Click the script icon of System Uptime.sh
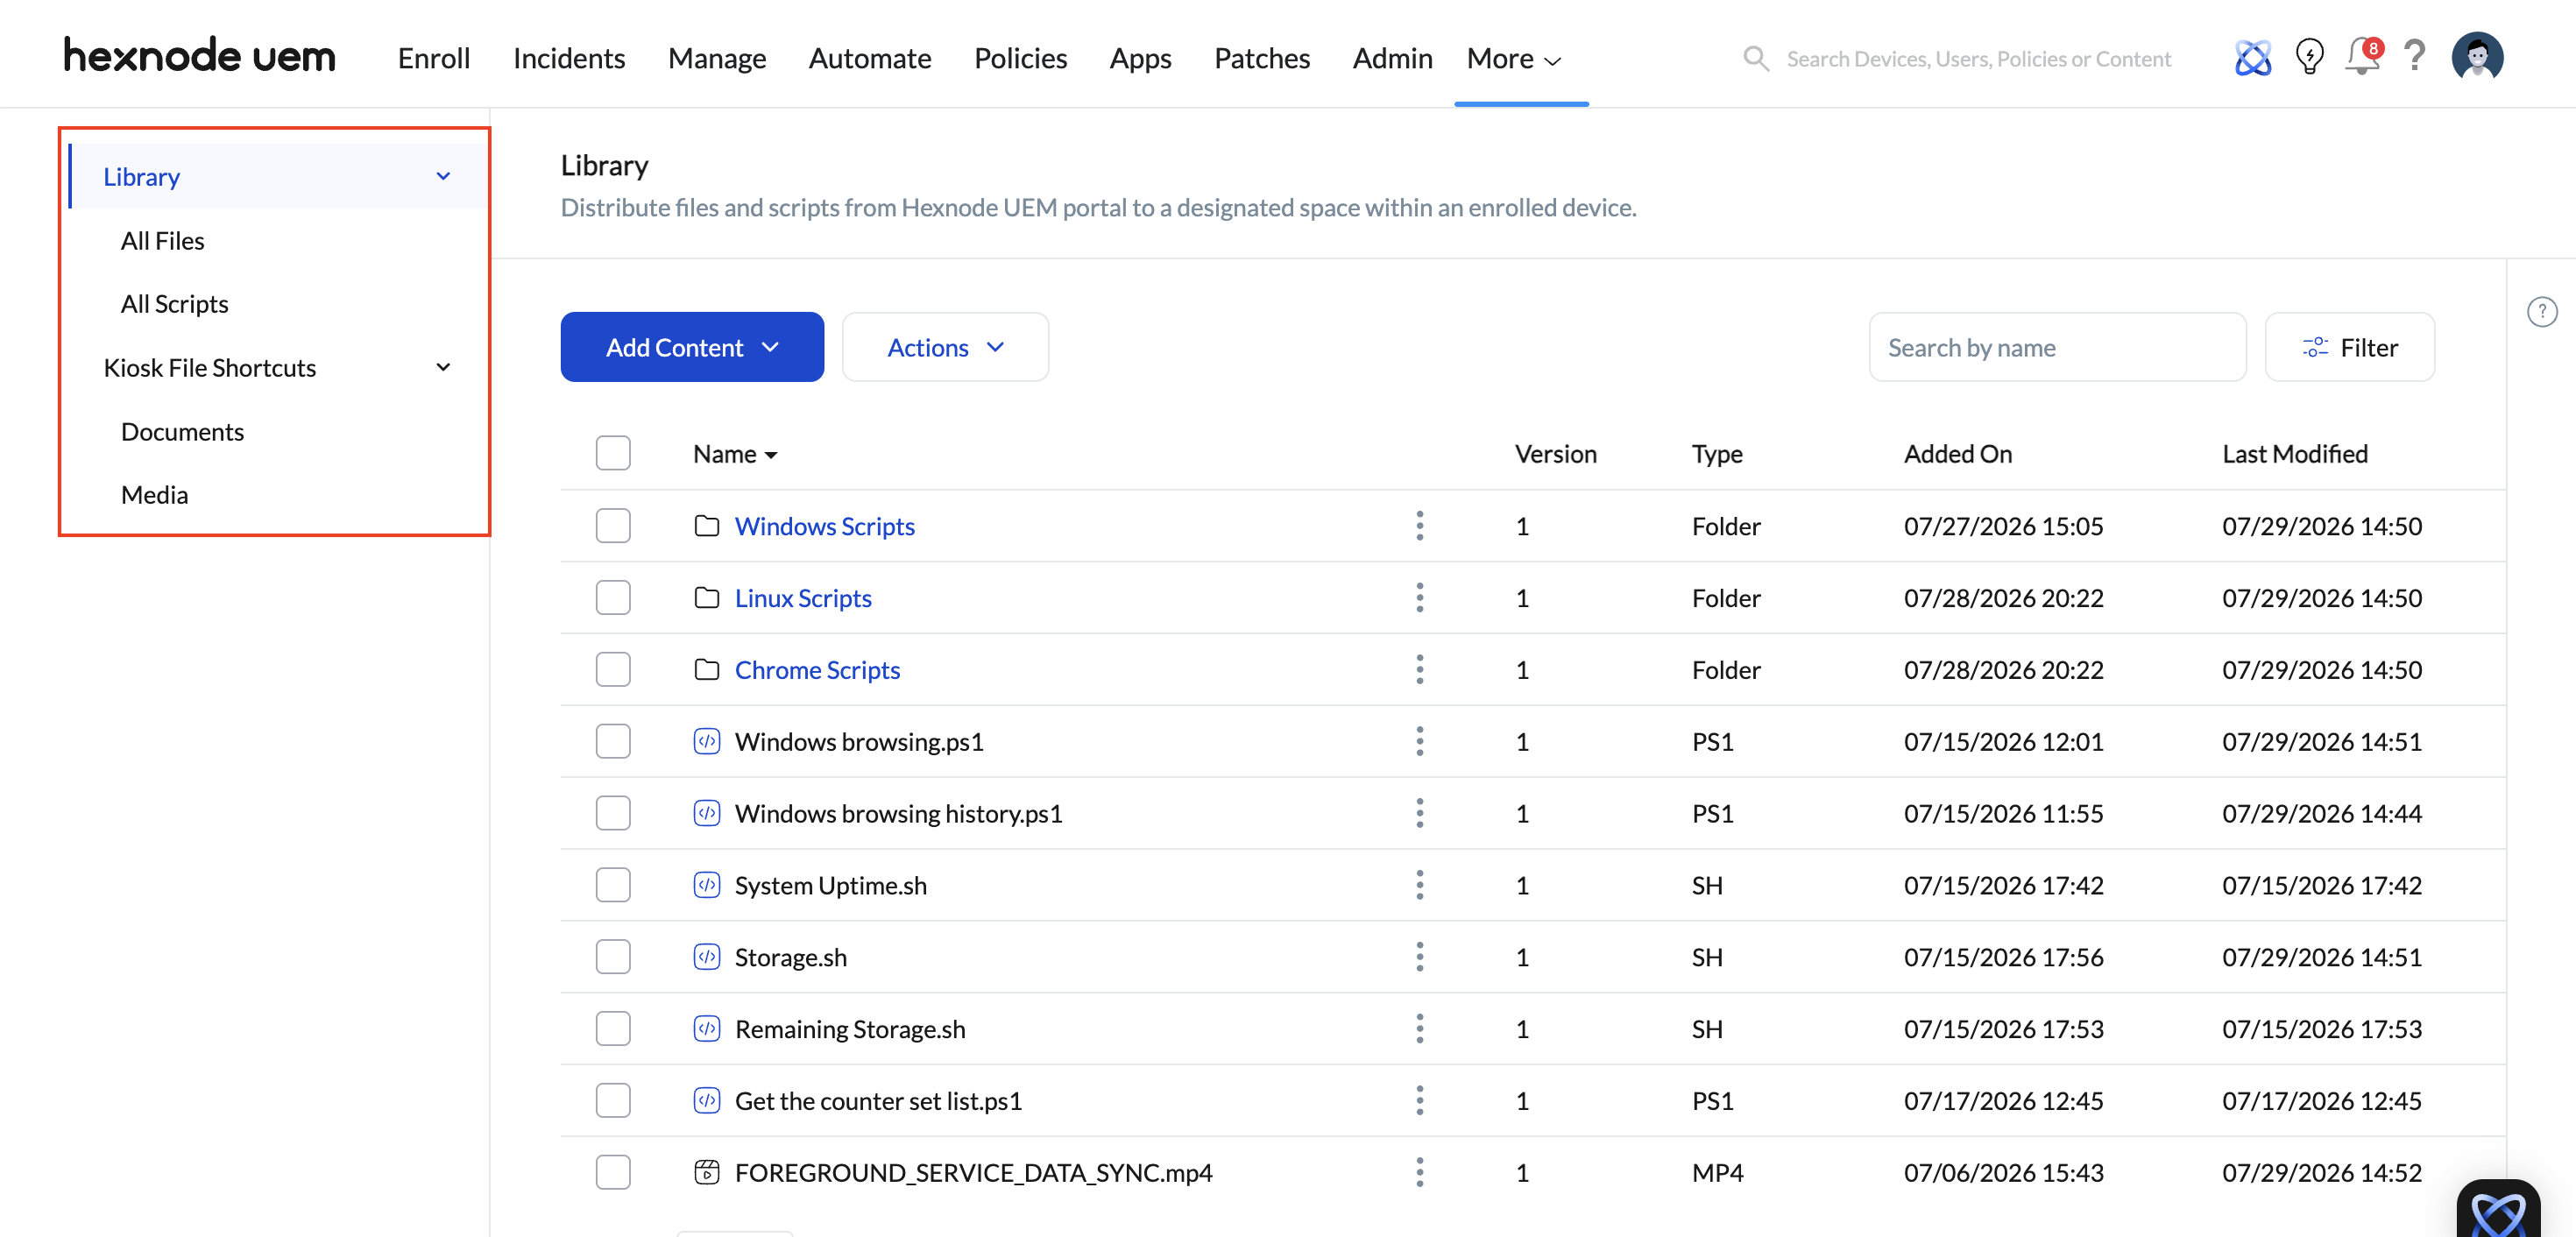Viewport: 2576px width, 1237px height. tap(707, 885)
